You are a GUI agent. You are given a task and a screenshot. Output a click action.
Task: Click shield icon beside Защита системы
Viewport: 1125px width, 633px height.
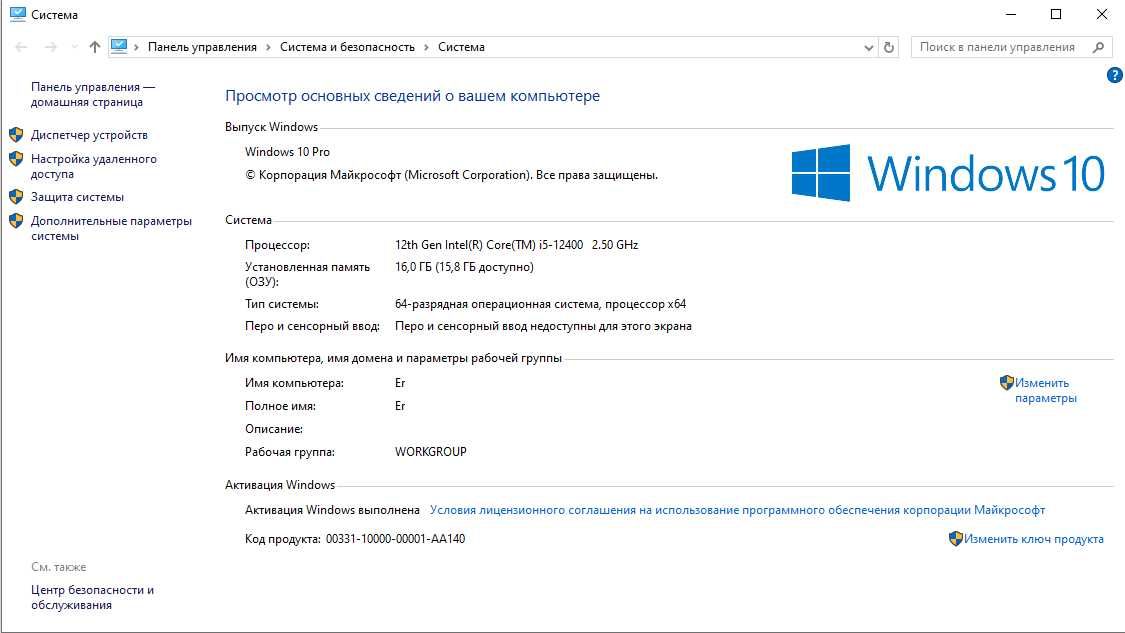(x=16, y=197)
